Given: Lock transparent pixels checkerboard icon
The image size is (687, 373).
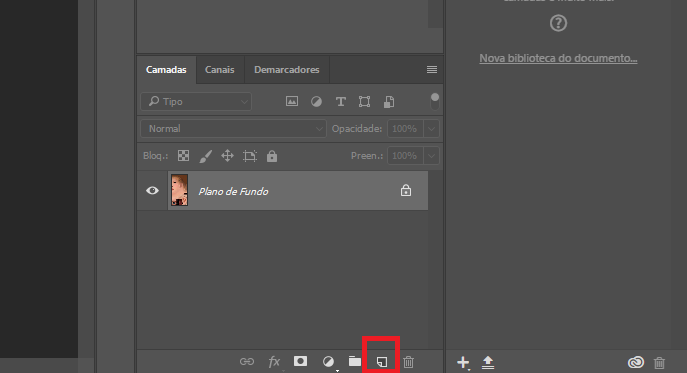Looking at the screenshot, I should (184, 156).
